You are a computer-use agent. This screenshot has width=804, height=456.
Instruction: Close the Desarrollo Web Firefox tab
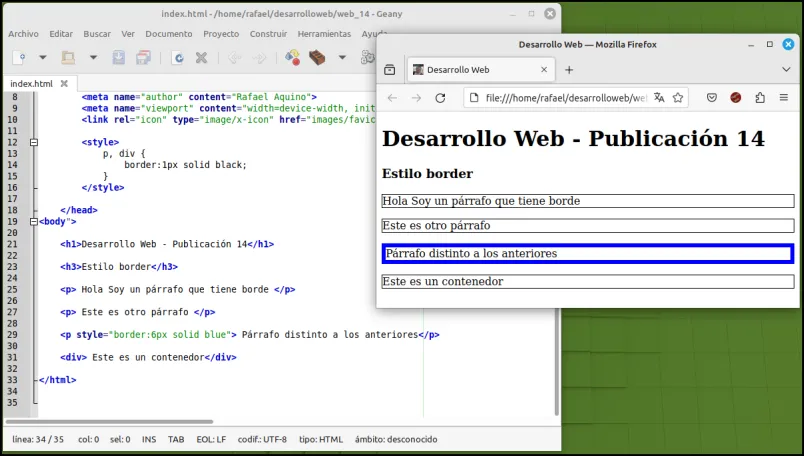544,70
